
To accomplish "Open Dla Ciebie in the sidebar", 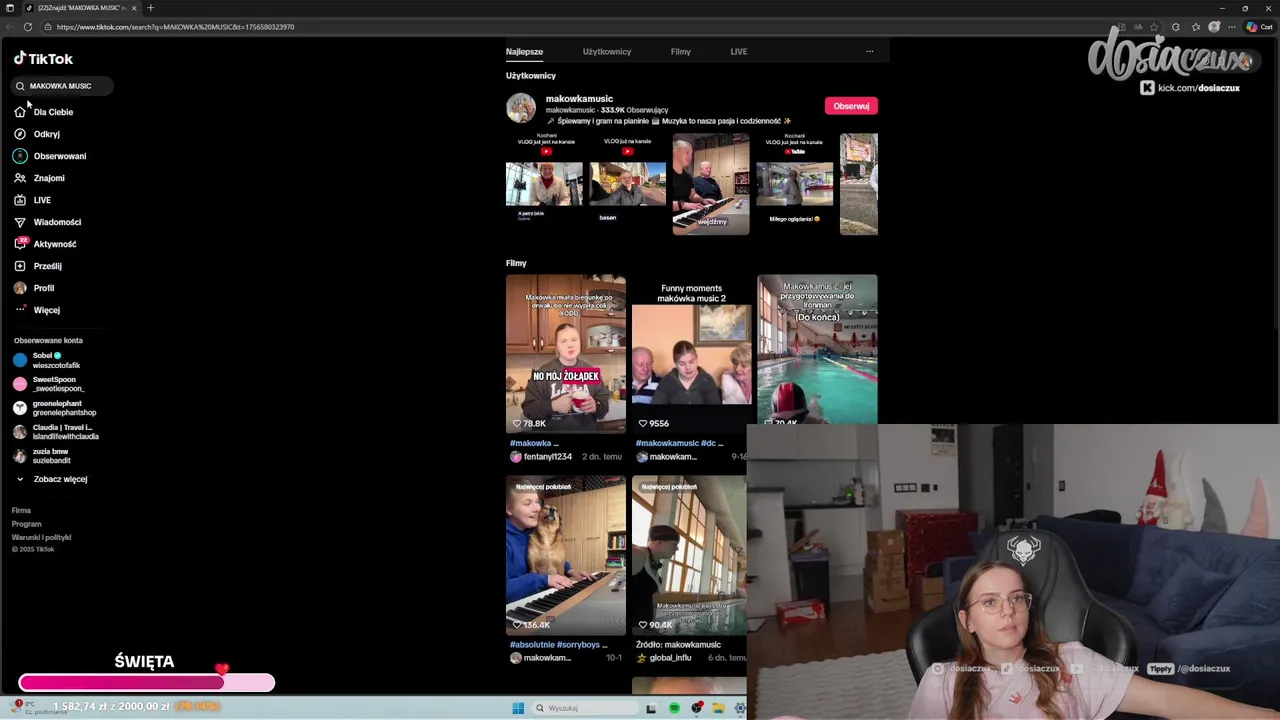I will tap(44, 112).
